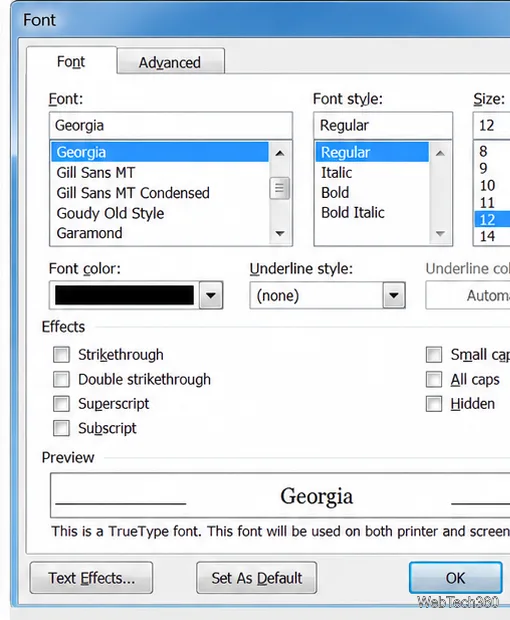Select Italic font style
Screen dimensions: 510x620
[x=372, y=172]
